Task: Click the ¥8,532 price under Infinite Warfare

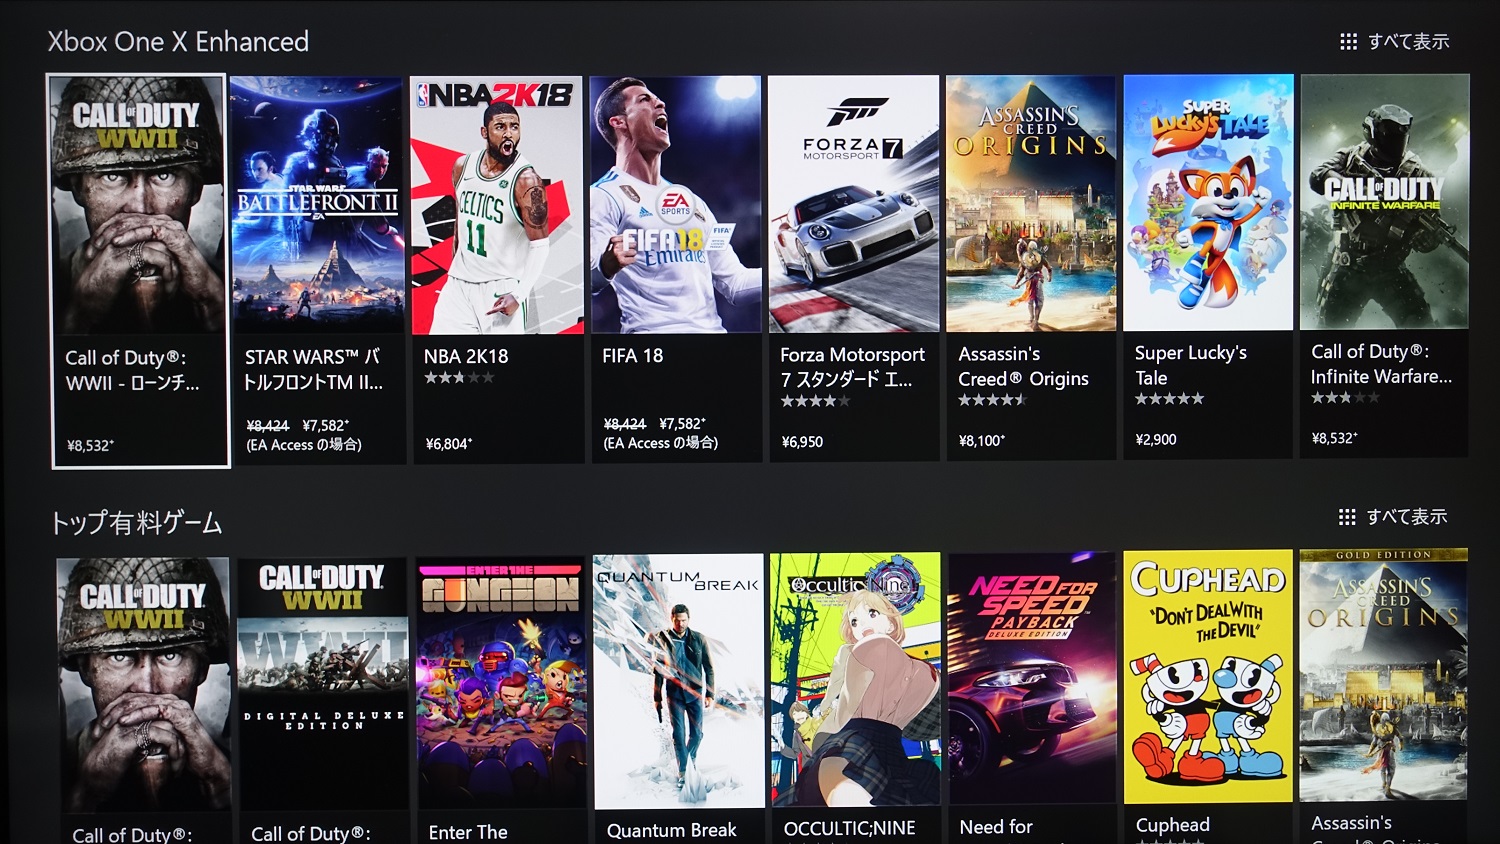Action: (1335, 438)
